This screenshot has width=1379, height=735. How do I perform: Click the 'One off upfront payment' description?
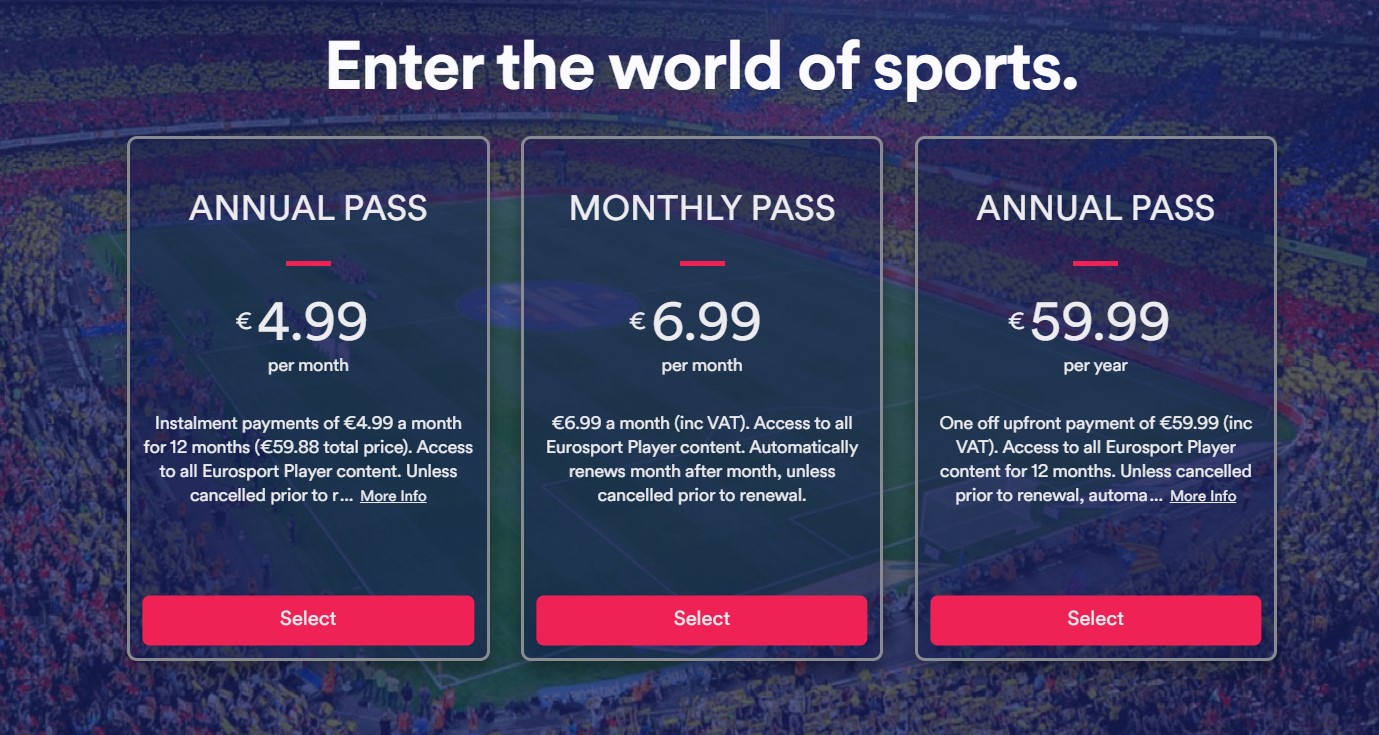click(1096, 459)
